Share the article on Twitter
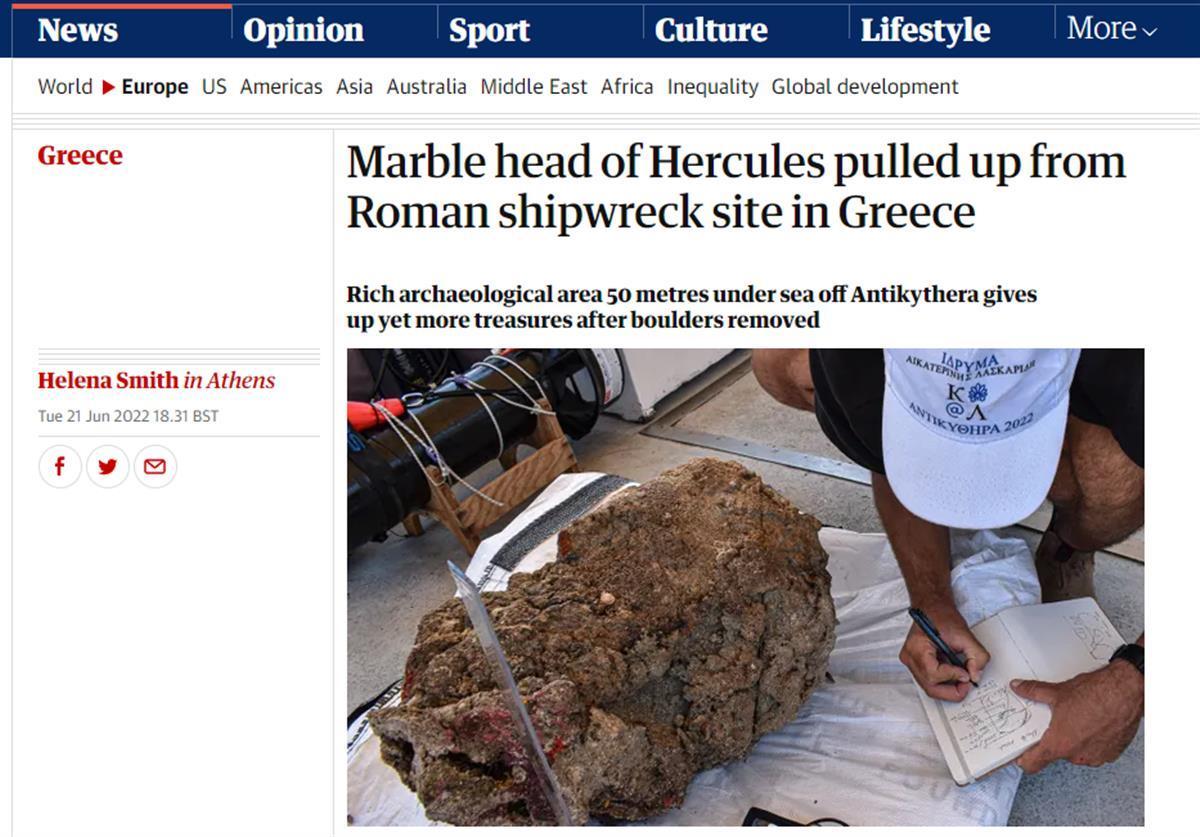This screenshot has width=1200, height=837. coord(108,467)
